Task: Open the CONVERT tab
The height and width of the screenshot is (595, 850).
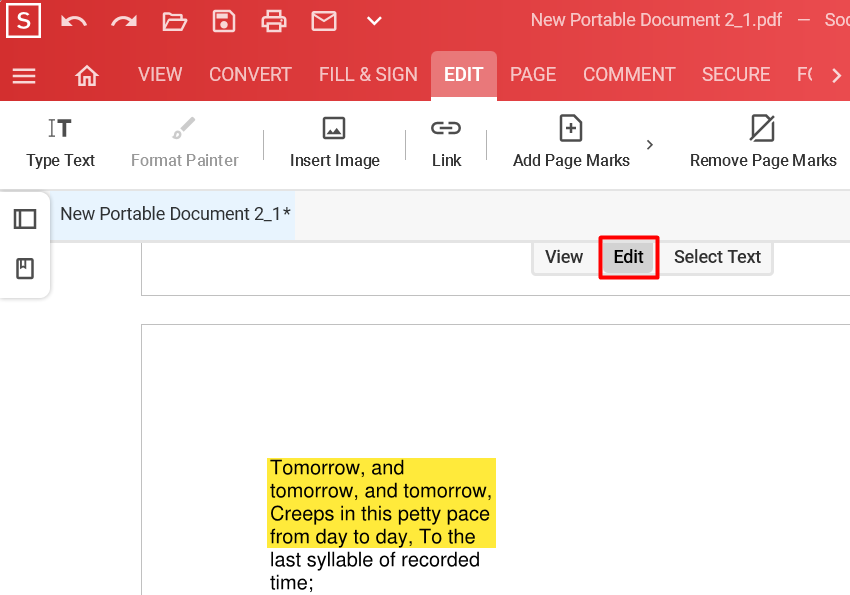Action: [x=250, y=75]
